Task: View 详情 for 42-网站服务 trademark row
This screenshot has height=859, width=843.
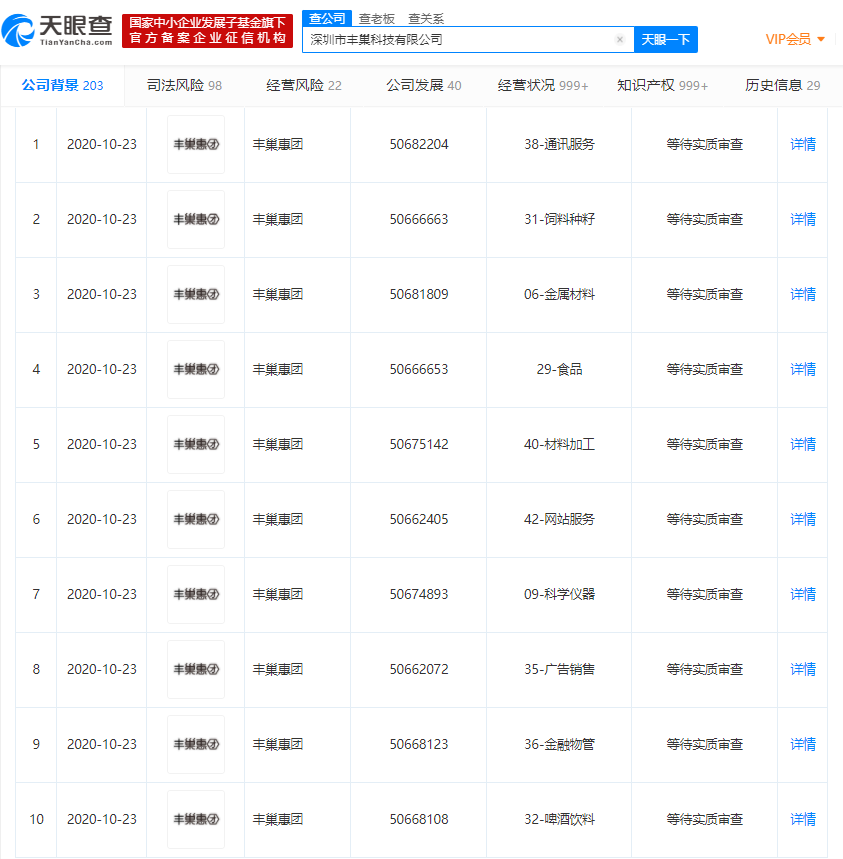Action: (803, 519)
